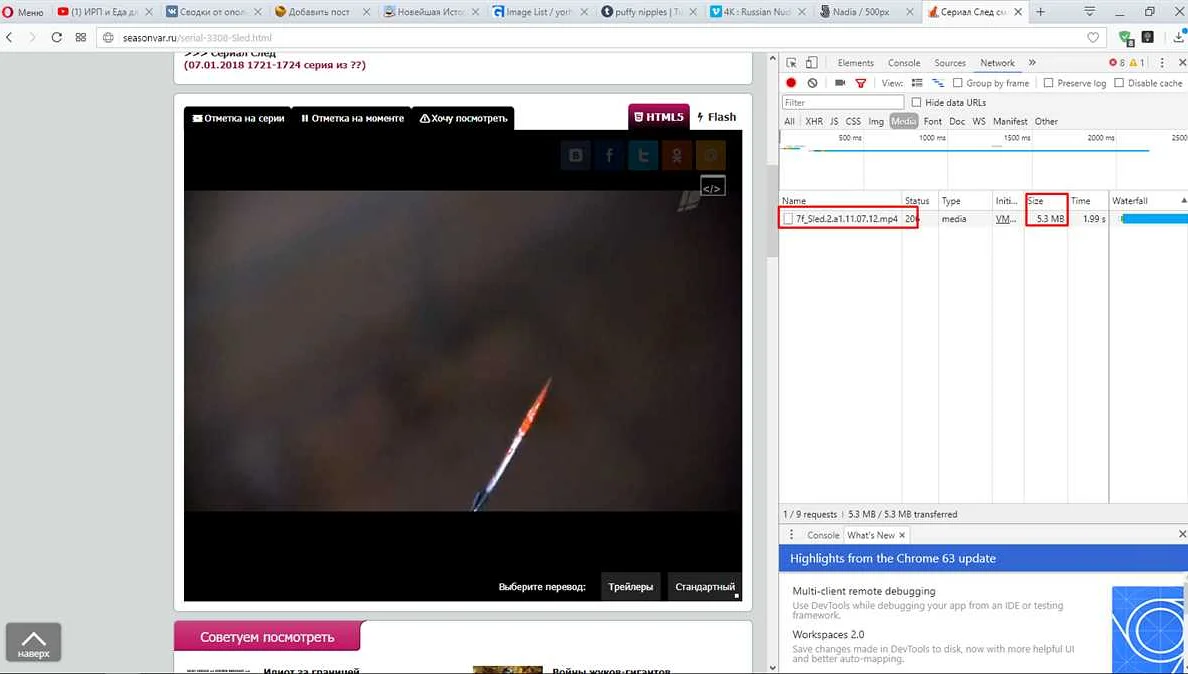Click the clear network log icon
Screen dimensions: 1188x674
[812, 82]
